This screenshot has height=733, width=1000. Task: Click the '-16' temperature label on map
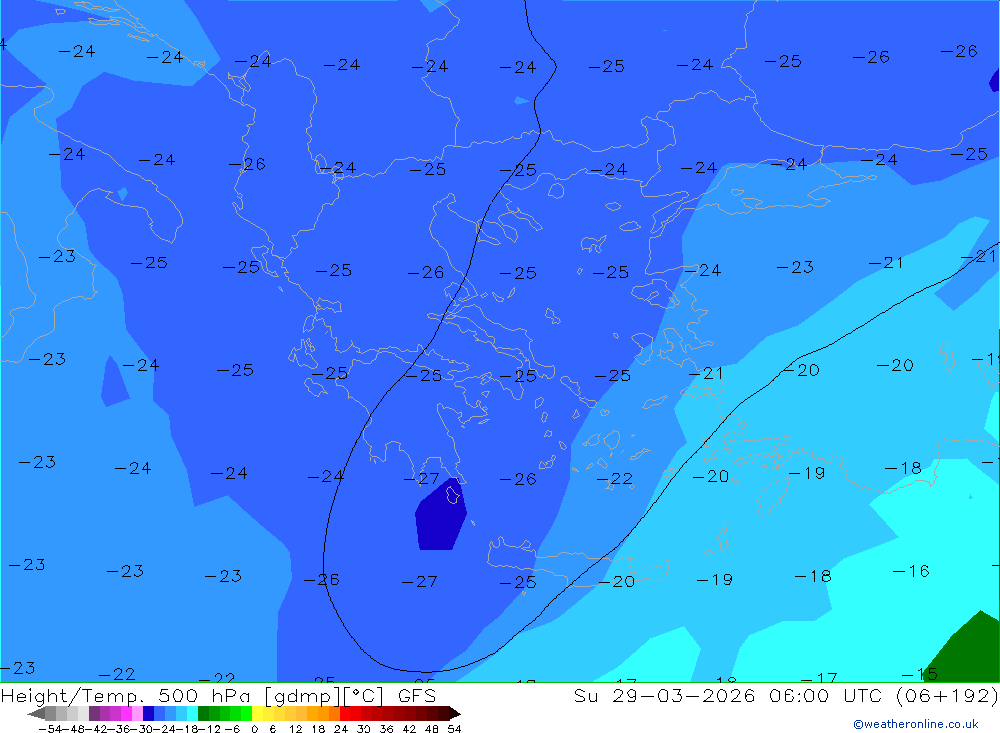click(911, 571)
